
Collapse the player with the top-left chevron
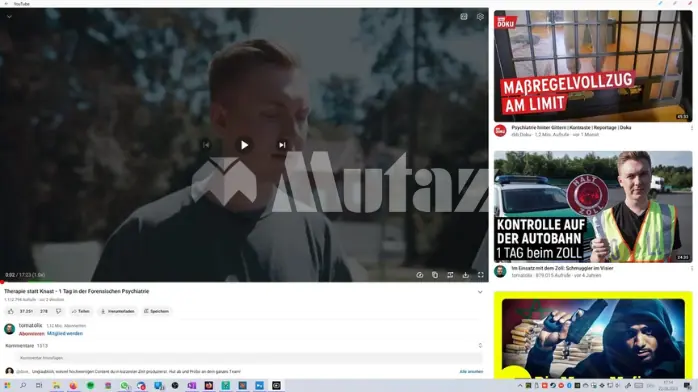[9, 16]
